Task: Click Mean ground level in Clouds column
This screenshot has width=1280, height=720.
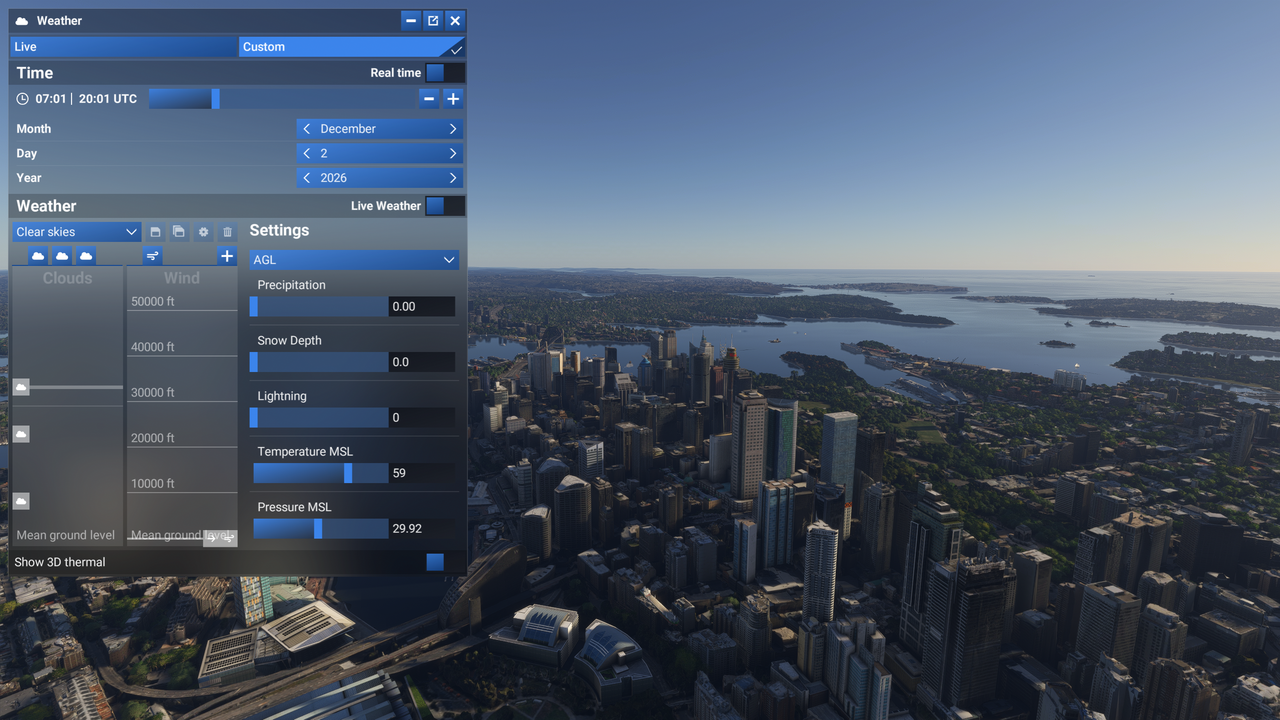Action: (66, 535)
